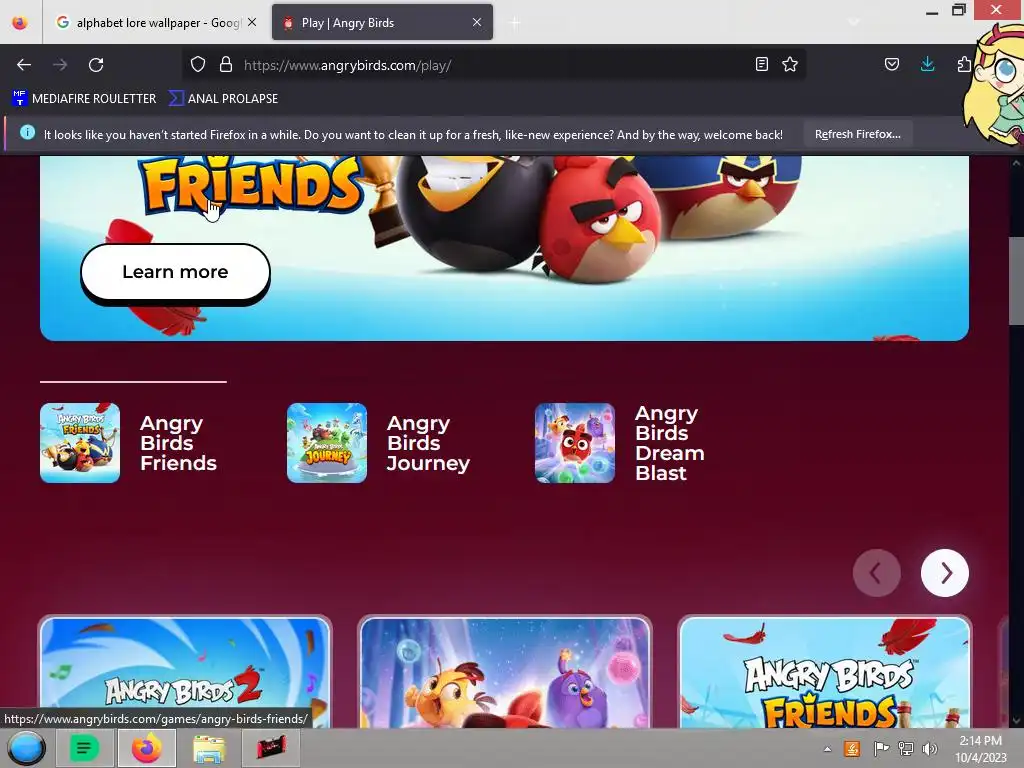This screenshot has height=768, width=1024.
Task: Click the info icon in notification bar
Action: coord(27,133)
